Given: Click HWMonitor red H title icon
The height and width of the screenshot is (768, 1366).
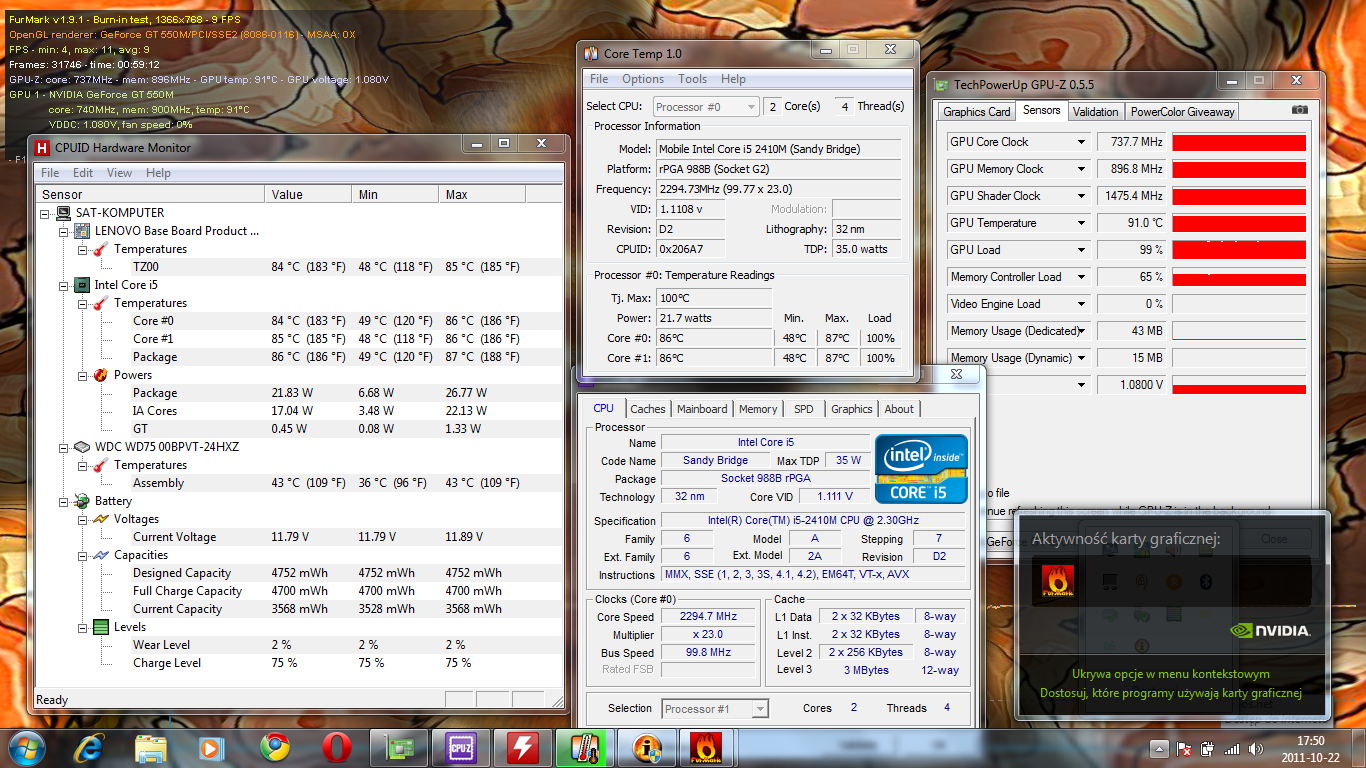Looking at the screenshot, I should [43, 148].
